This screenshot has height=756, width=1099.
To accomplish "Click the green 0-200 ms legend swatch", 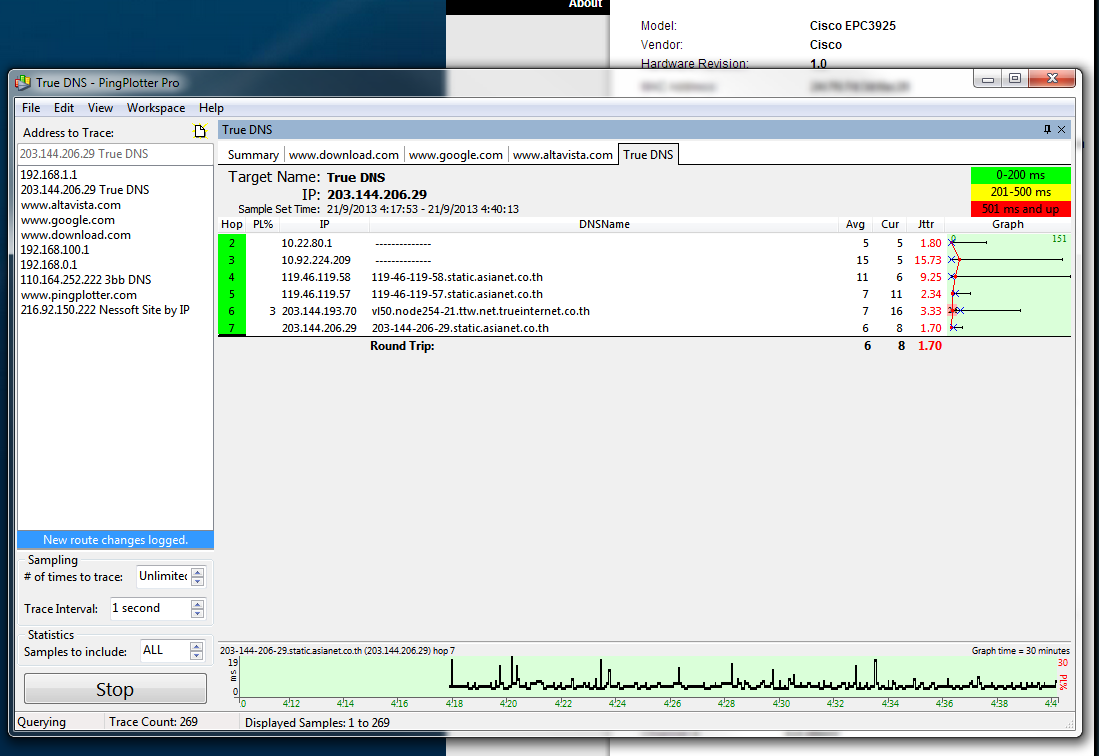I will [x=1020, y=175].
